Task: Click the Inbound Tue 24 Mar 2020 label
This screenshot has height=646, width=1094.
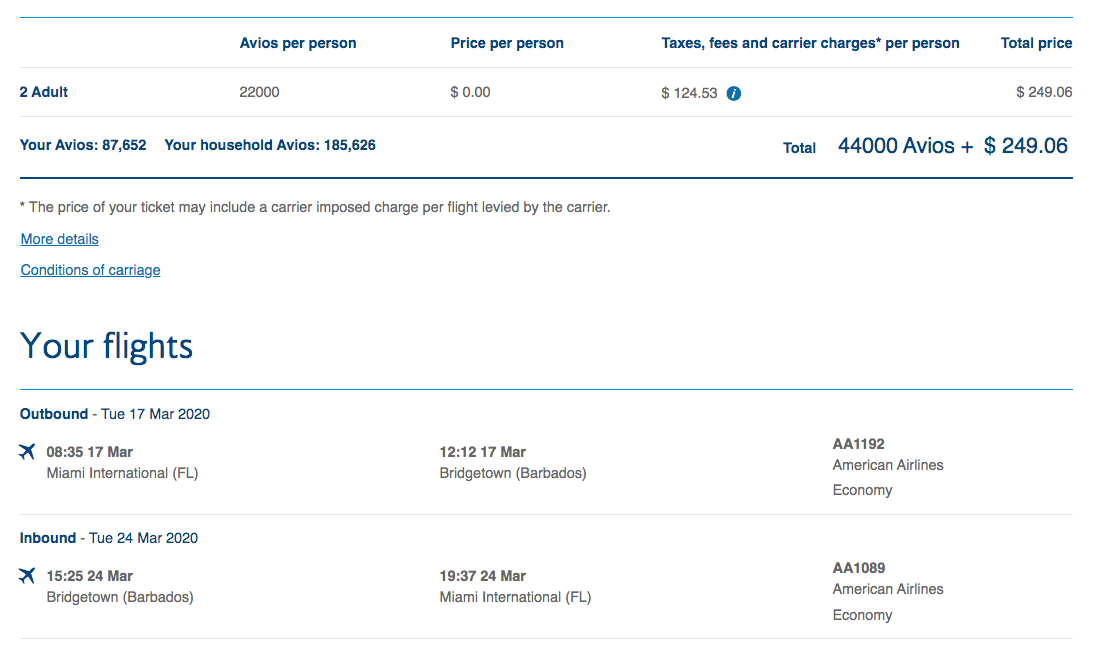Action: [x=109, y=538]
